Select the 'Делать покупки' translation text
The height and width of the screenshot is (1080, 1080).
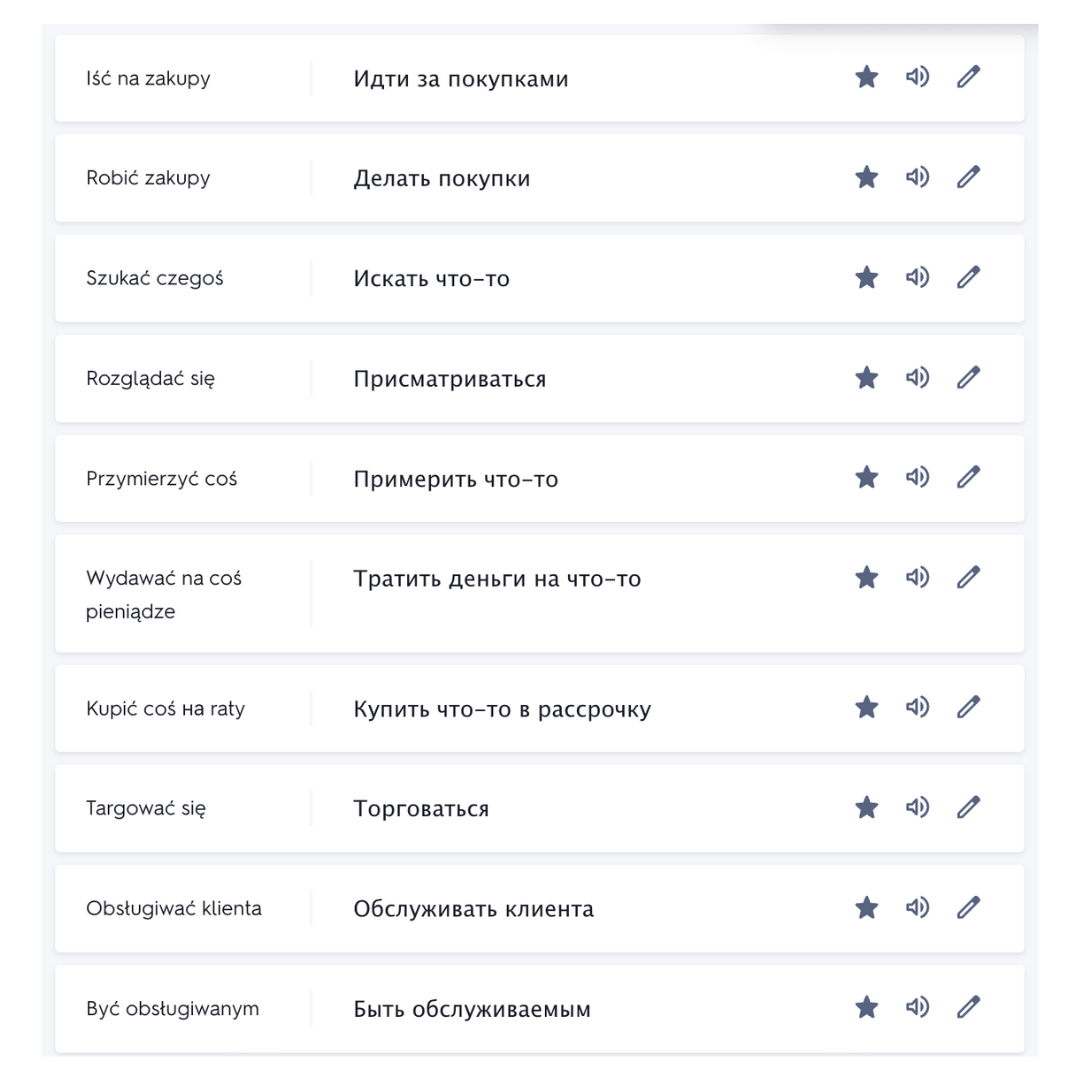click(x=442, y=178)
